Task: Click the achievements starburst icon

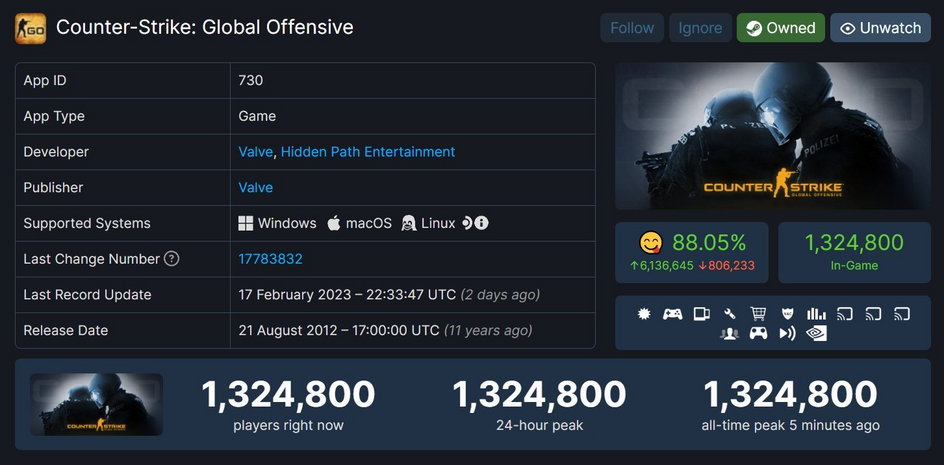Action: 644,314
